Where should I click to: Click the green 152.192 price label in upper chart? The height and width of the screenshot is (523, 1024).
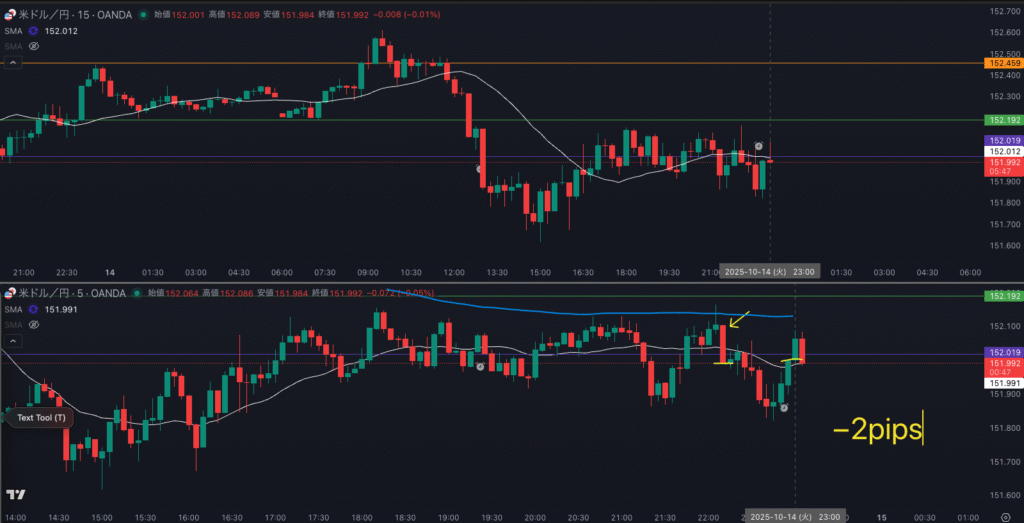click(x=1002, y=120)
